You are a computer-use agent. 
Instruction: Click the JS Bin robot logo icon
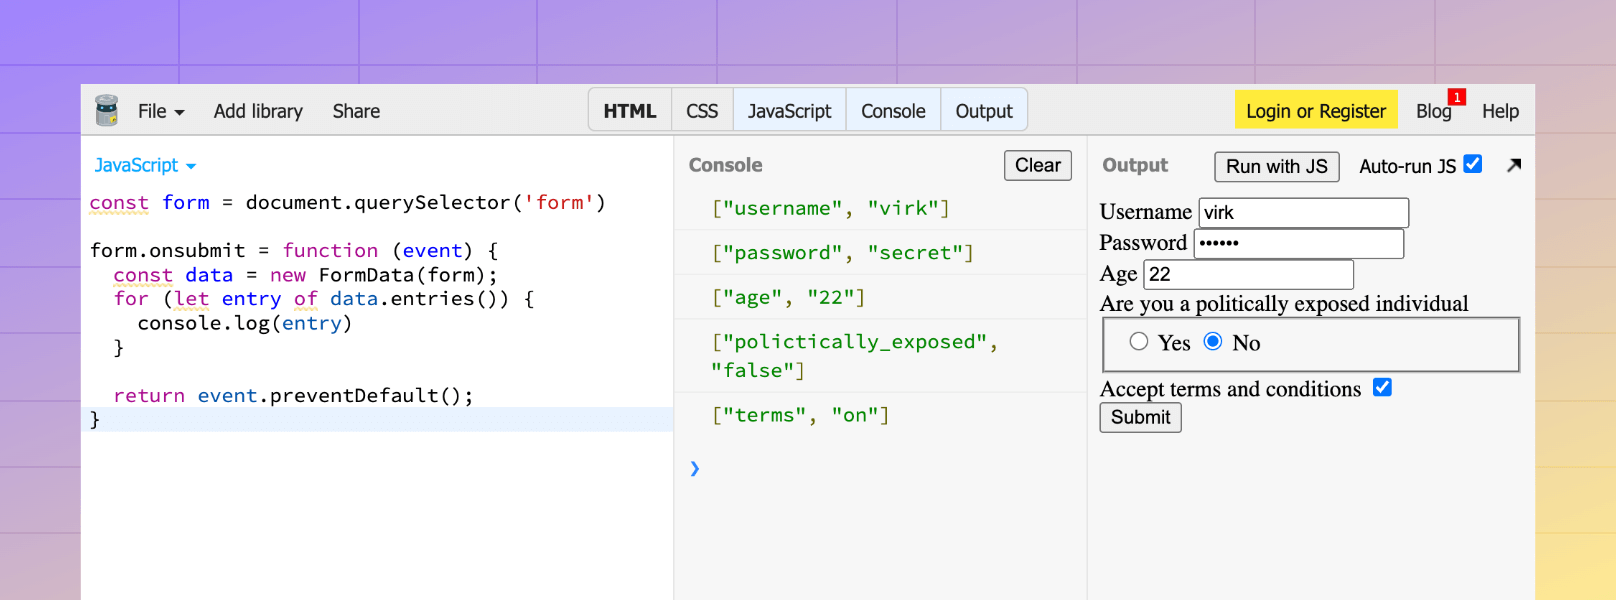pos(106,111)
